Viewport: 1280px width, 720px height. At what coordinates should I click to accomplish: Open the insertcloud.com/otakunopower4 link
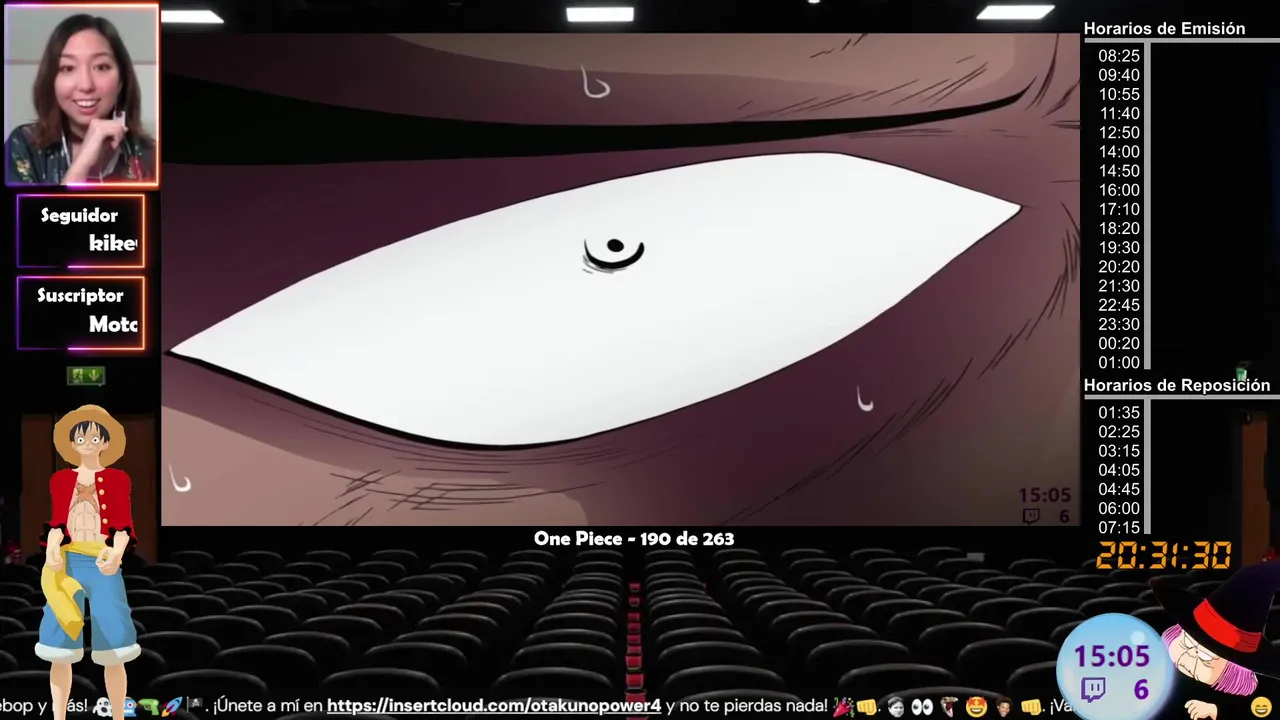(x=494, y=706)
